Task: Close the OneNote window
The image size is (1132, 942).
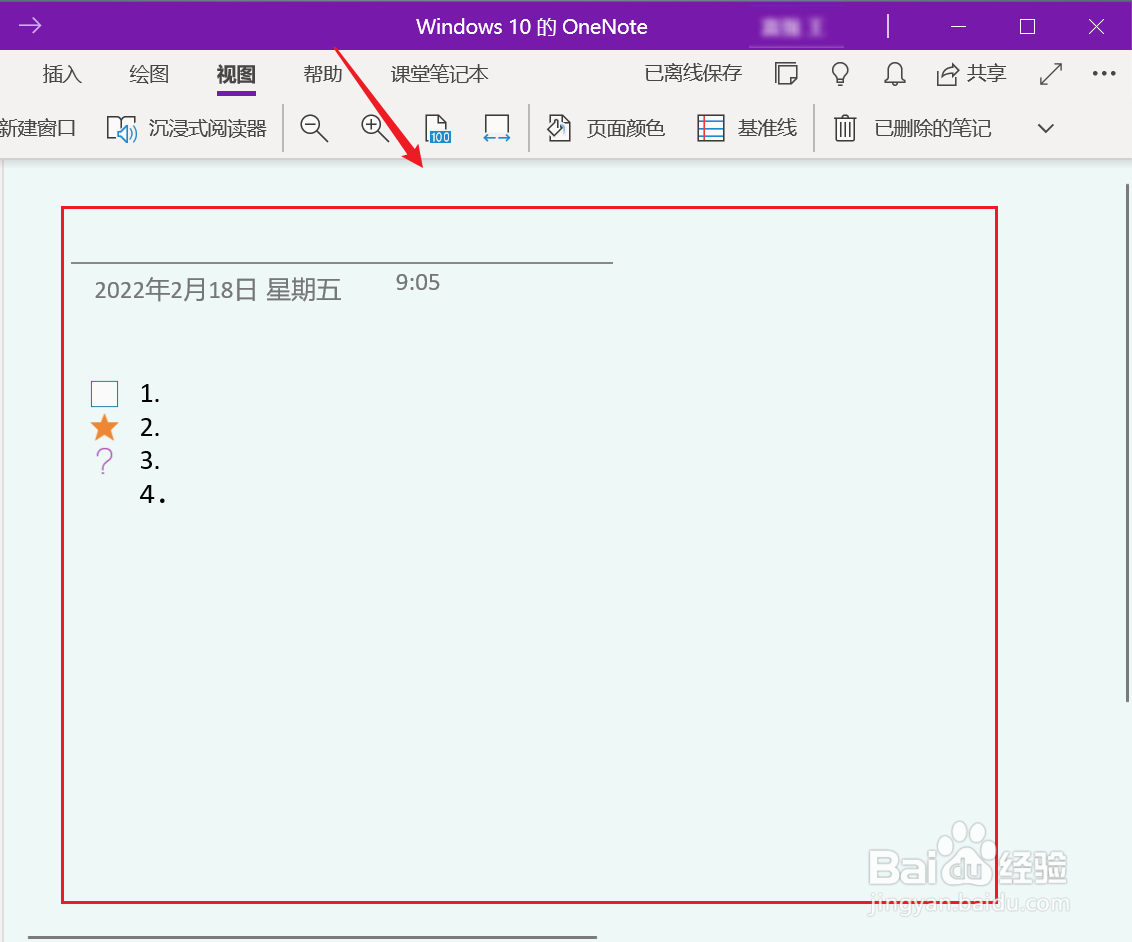Action: click(1096, 27)
